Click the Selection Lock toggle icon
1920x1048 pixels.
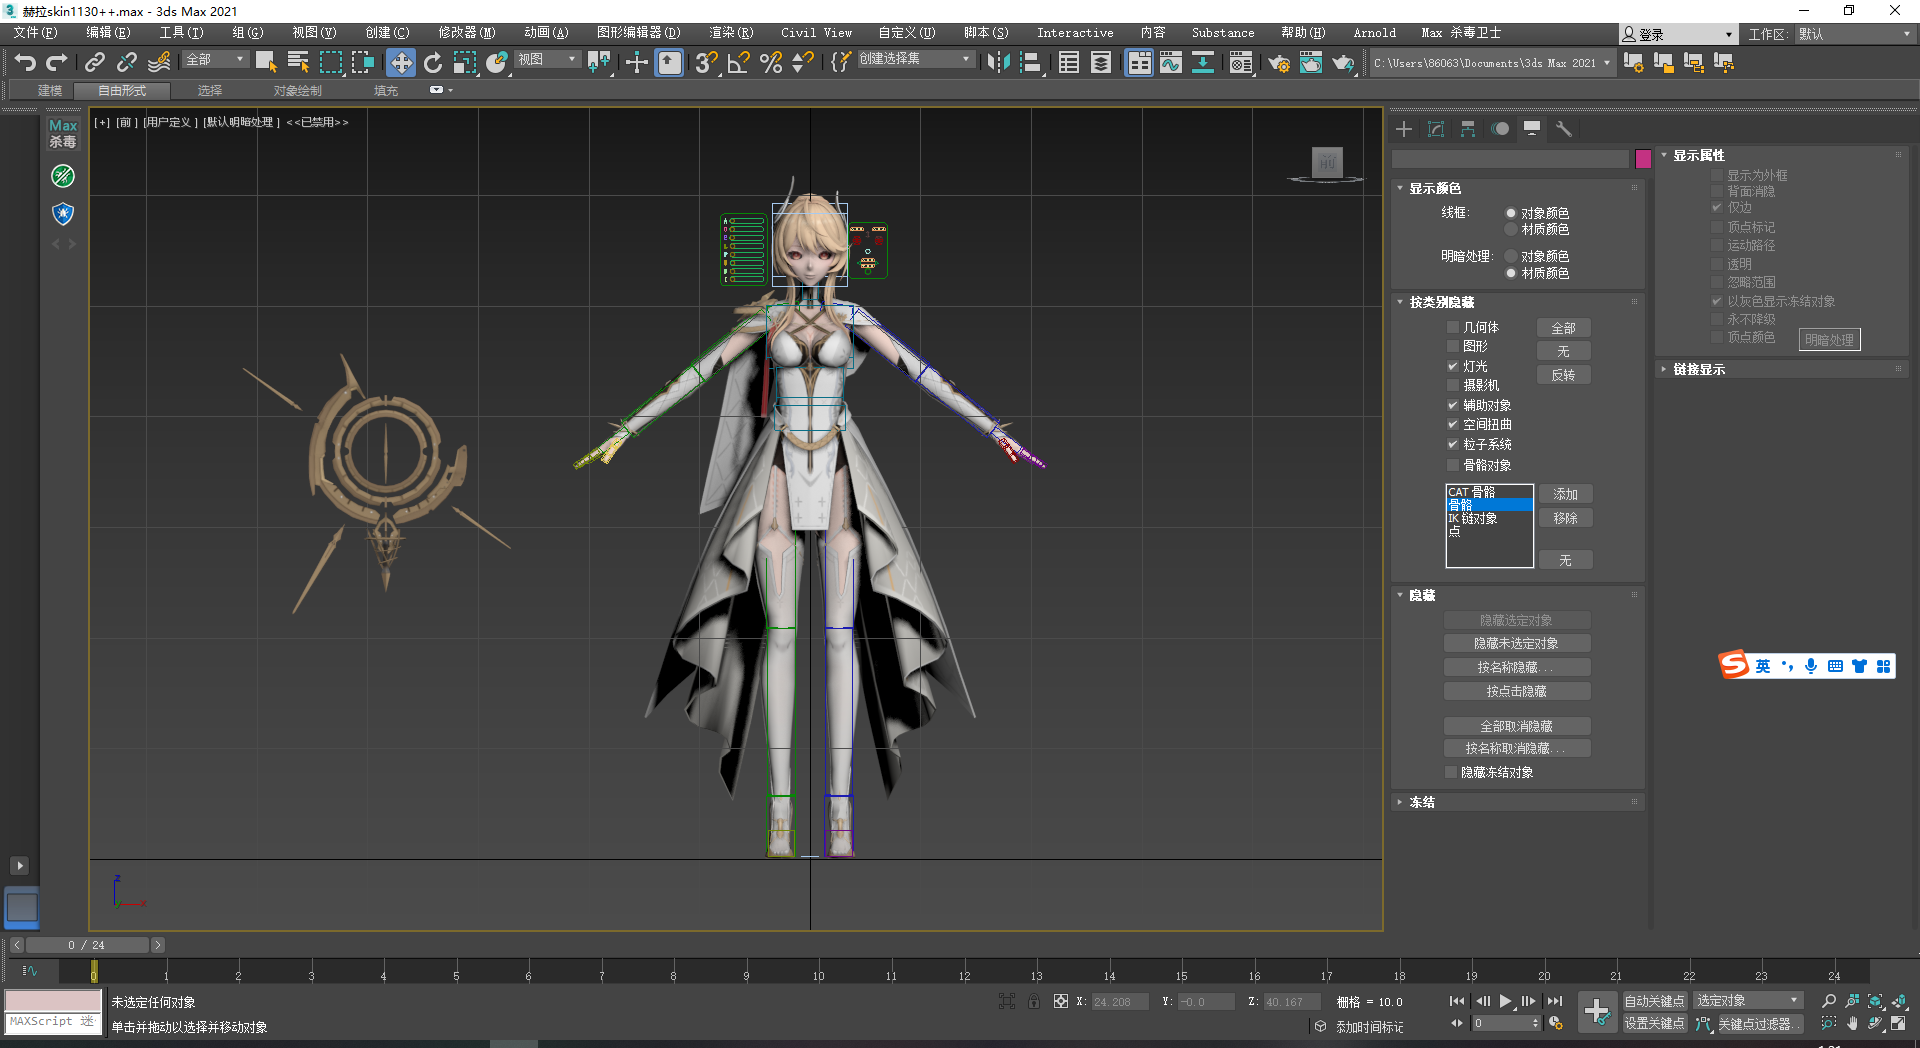click(1033, 1001)
